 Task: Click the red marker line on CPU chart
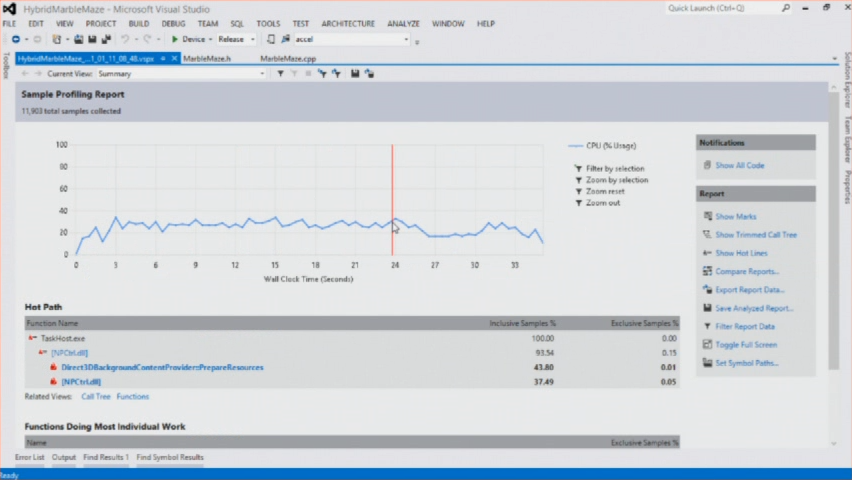pos(392,200)
